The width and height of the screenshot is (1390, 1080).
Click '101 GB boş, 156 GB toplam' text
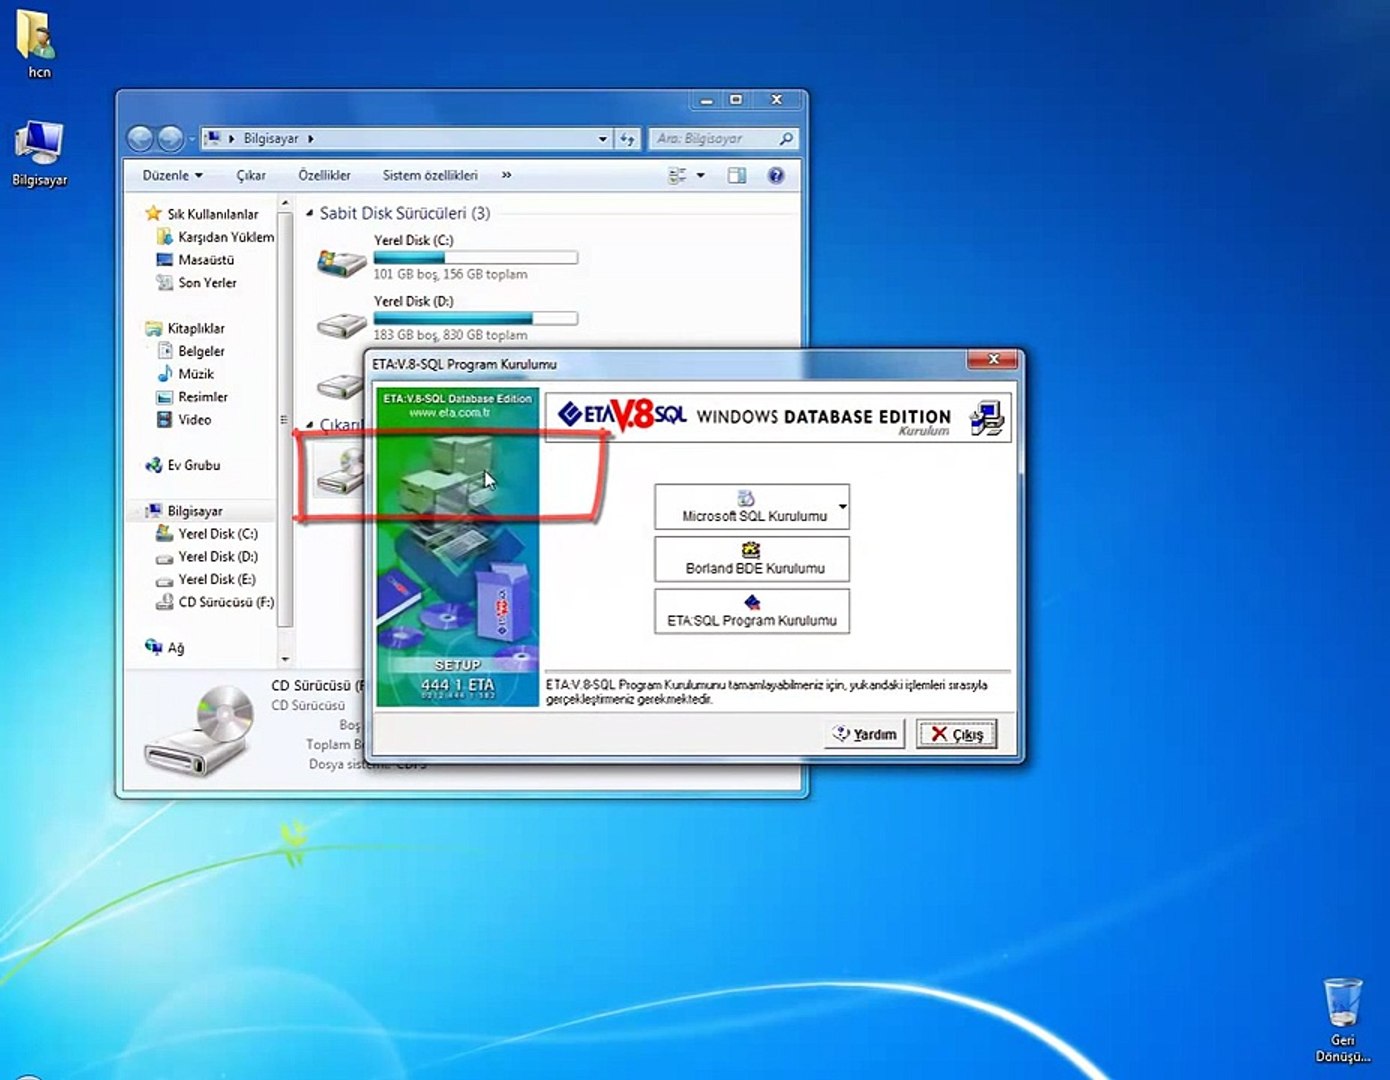pyautogui.click(x=450, y=274)
